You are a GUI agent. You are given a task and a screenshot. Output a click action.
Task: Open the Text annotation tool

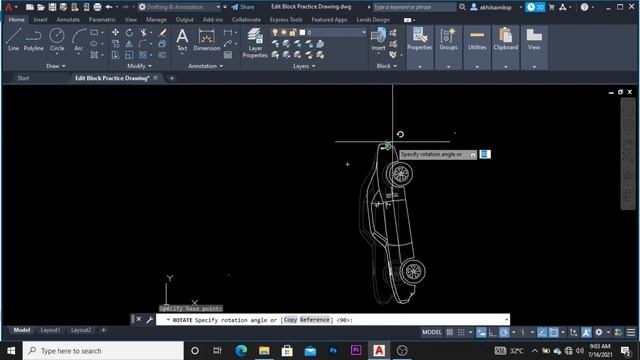coord(182,40)
